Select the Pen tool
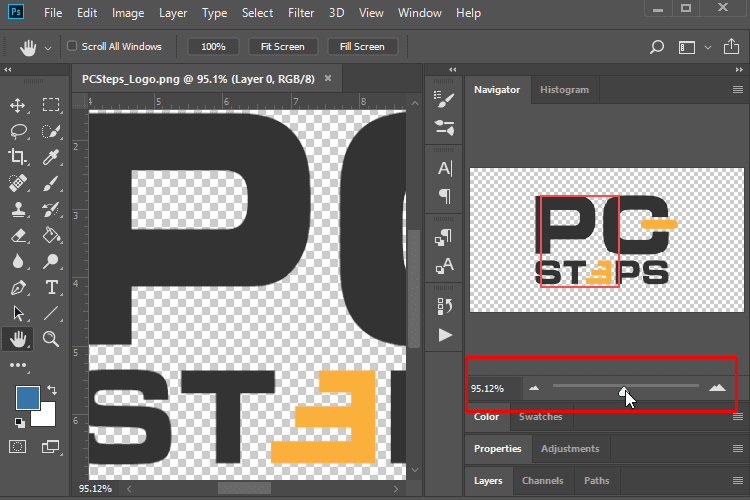Viewport: 750px width, 500px height. [x=18, y=288]
